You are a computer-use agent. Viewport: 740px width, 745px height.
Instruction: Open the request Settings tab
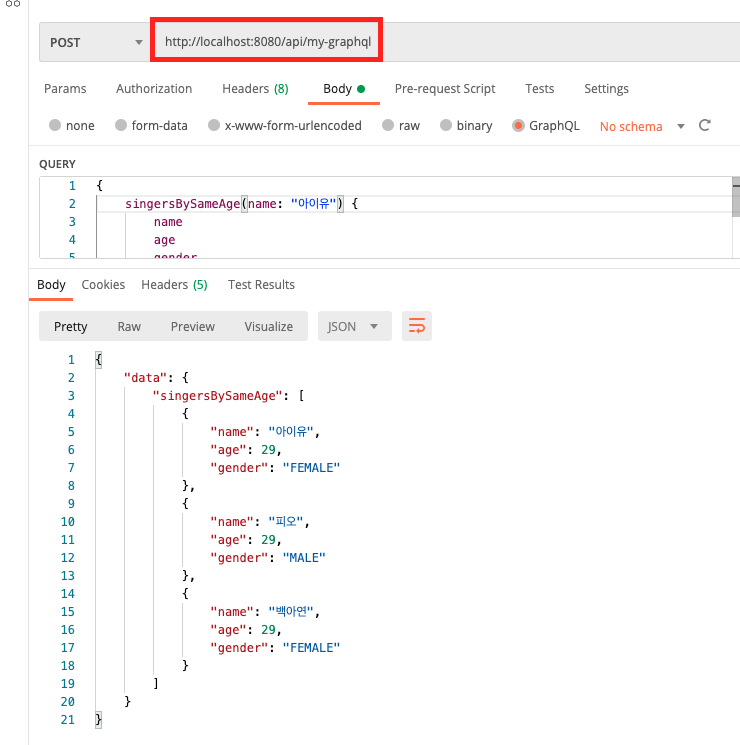[606, 89]
